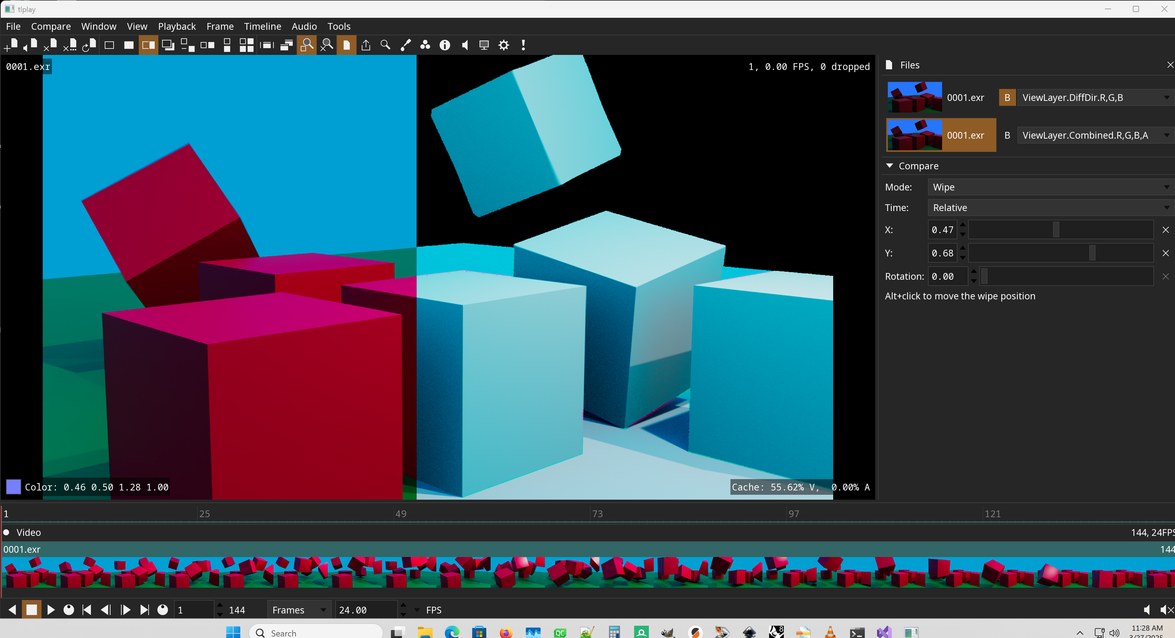This screenshot has height=638, width=1175.
Task: Click the wipe Y position slider
Action: point(1060,253)
